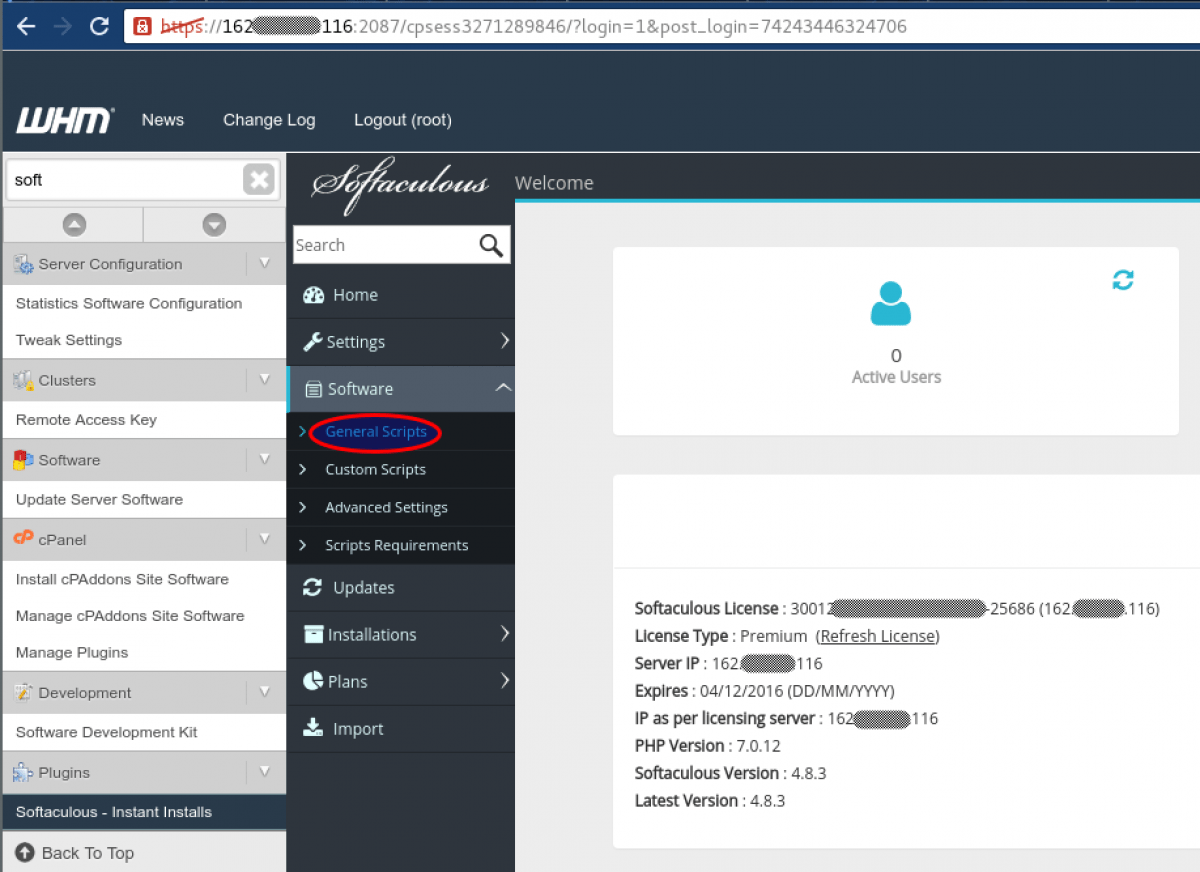Click the Installations icon

pos(313,634)
